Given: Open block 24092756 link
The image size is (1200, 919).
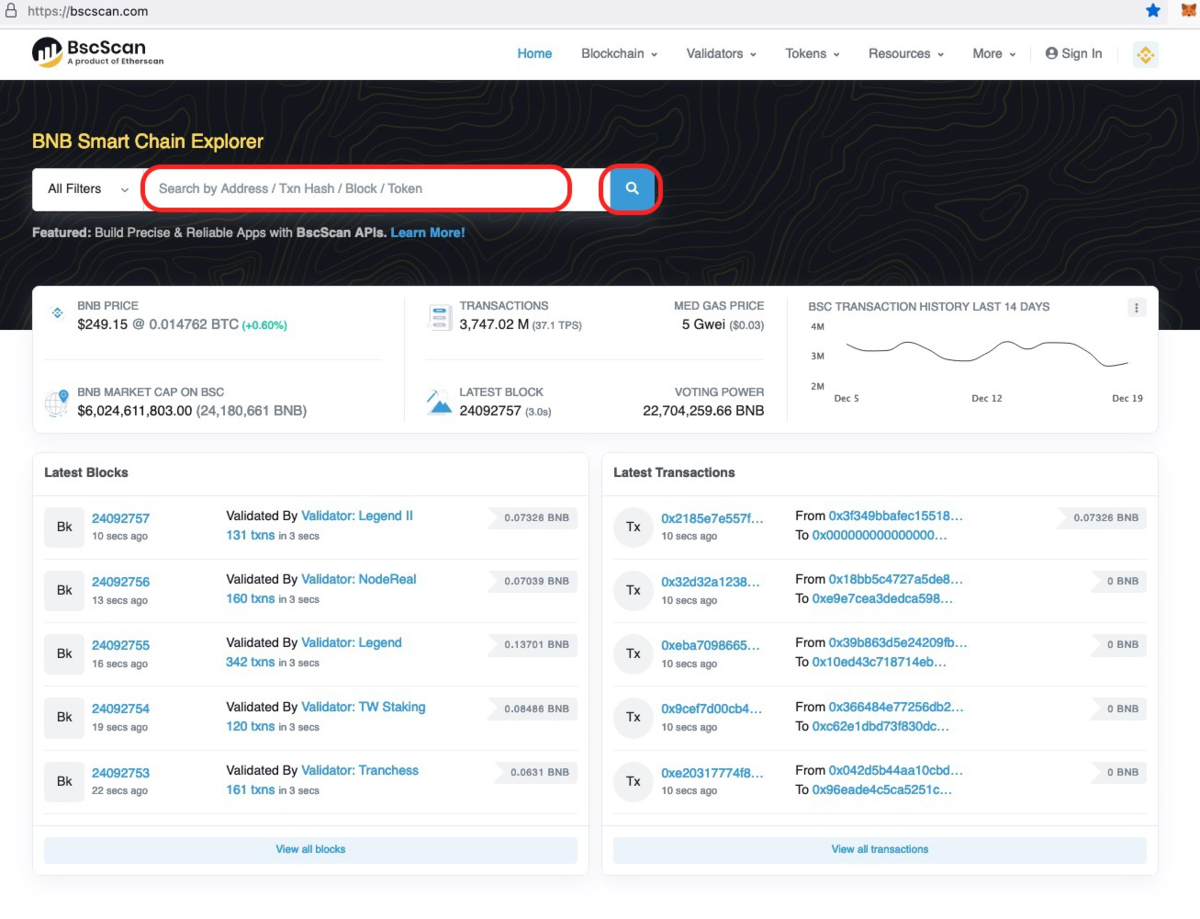Looking at the screenshot, I should coord(121,582).
